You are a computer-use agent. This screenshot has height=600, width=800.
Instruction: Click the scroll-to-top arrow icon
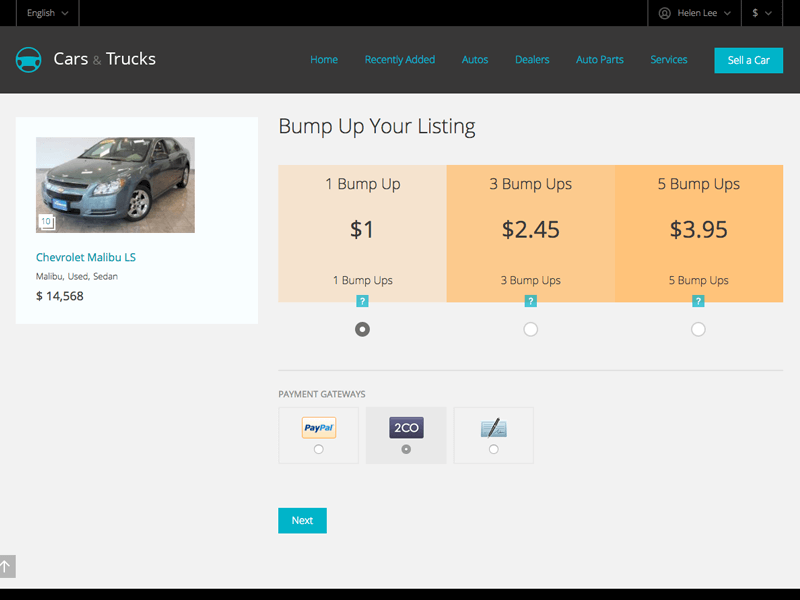coord(7,566)
